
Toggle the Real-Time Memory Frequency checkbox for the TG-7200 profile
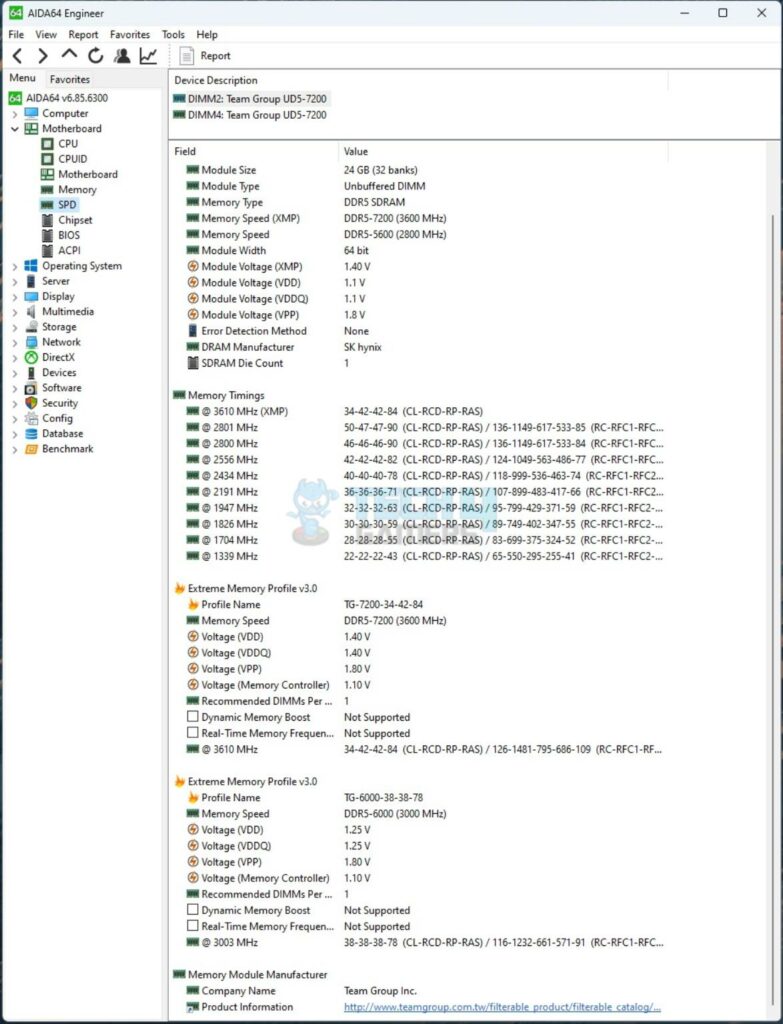coord(193,732)
